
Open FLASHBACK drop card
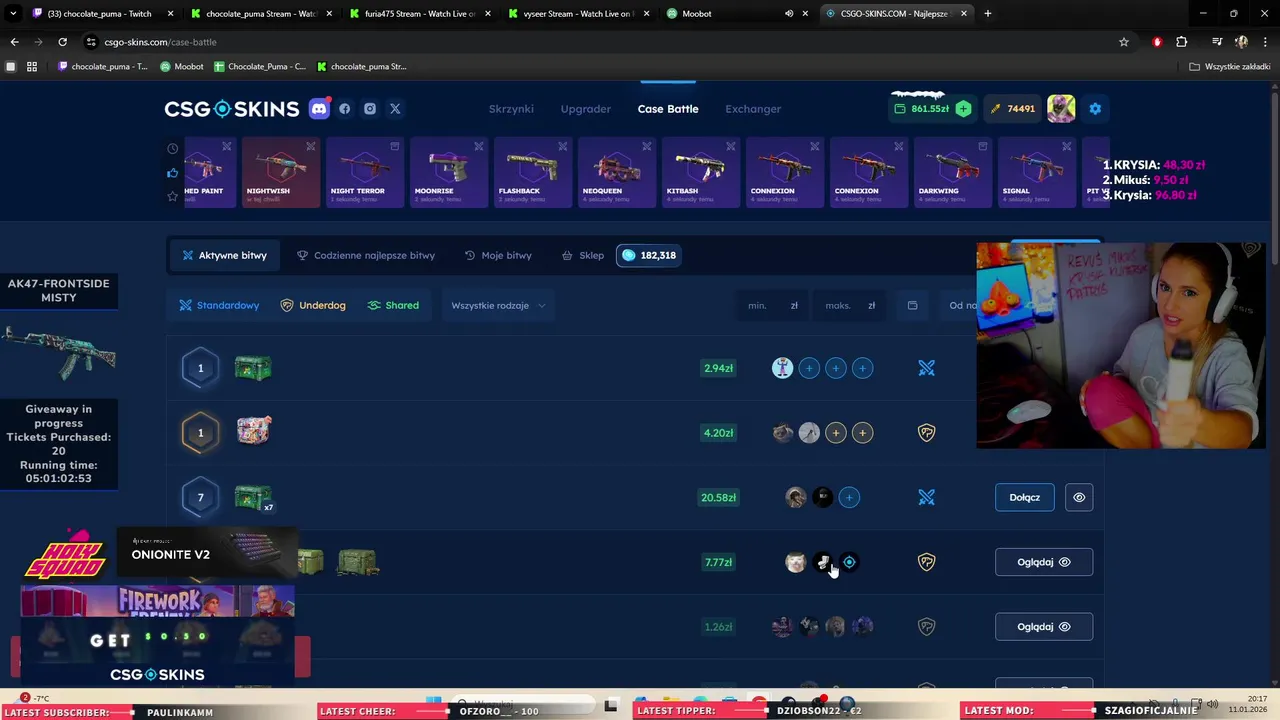point(533,172)
